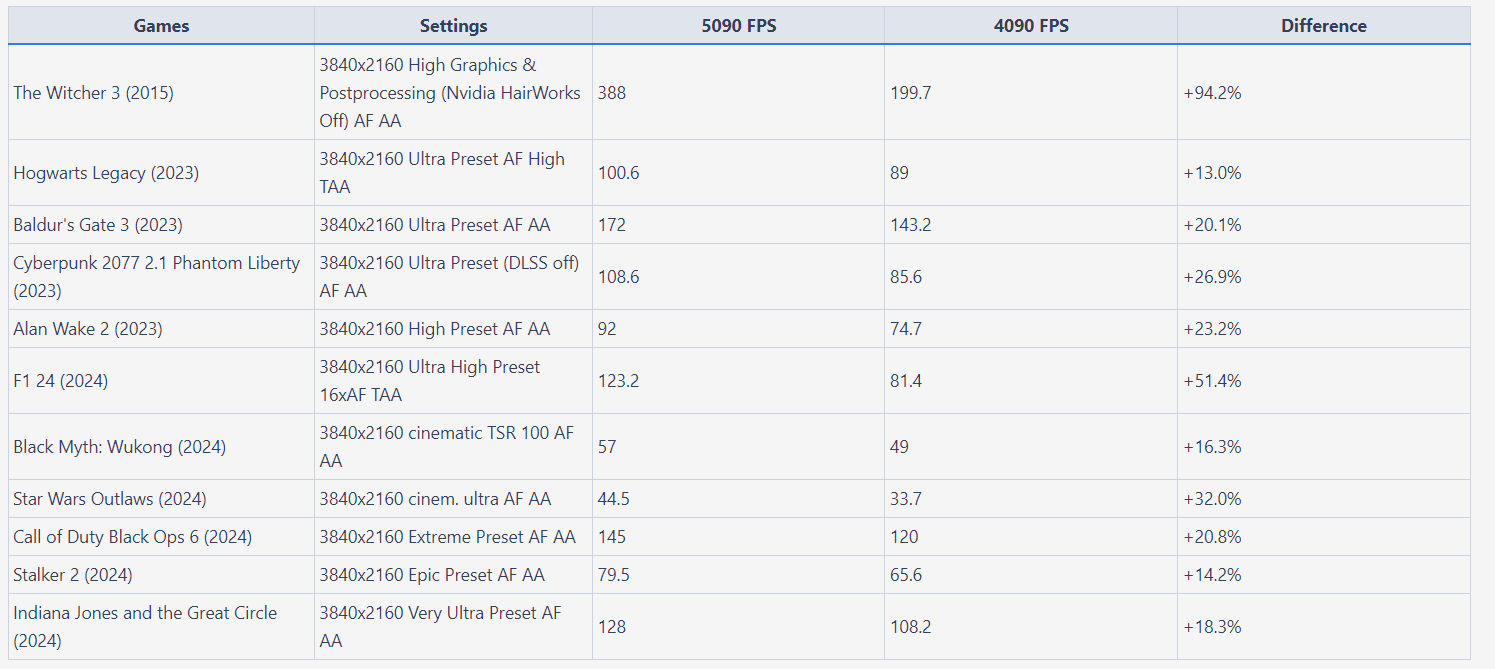1495x669 pixels.
Task: Click the F1 24 (2024) game name
Action: 61,381
